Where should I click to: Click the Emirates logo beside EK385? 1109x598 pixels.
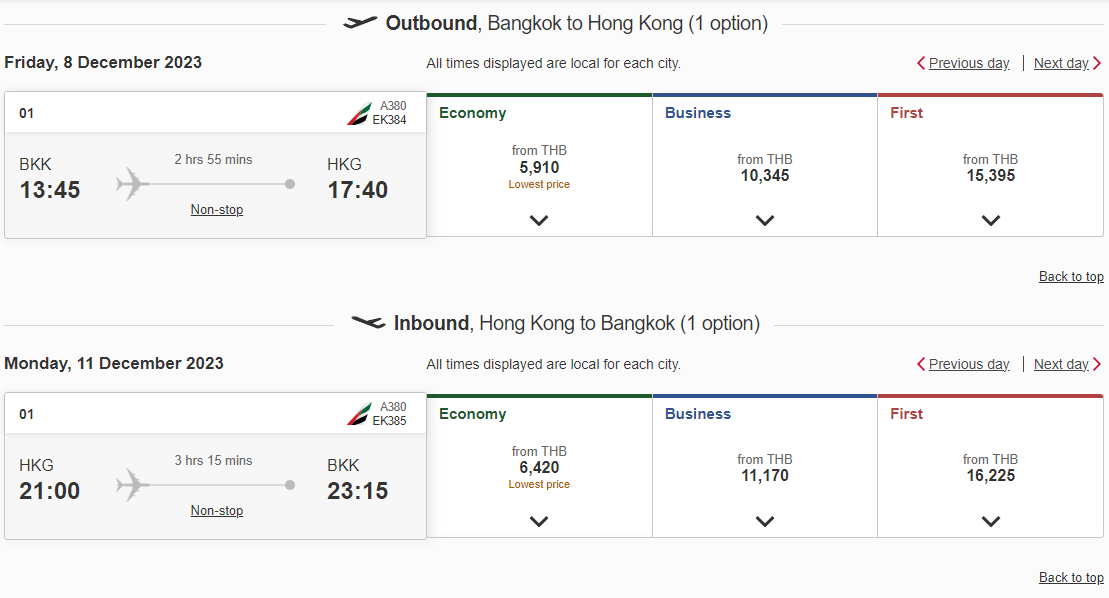359,414
